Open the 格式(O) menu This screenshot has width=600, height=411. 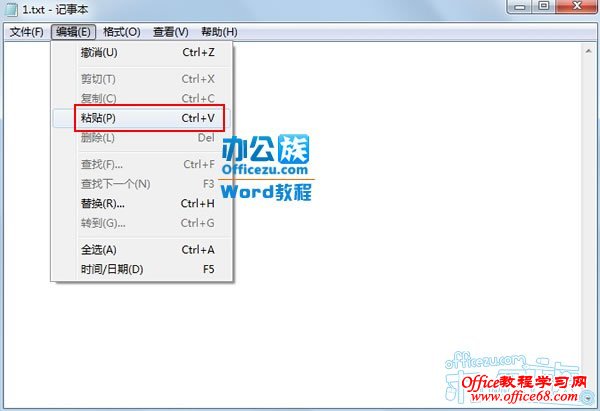point(122,32)
